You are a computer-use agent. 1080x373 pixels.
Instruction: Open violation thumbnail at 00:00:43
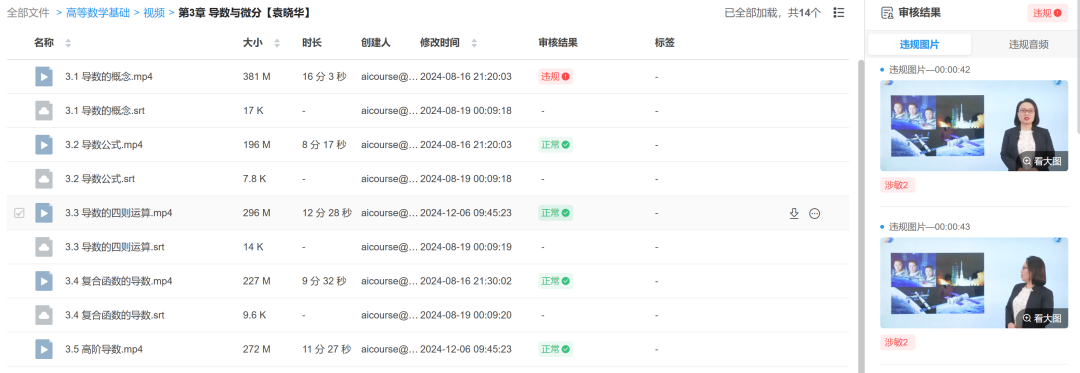tap(973, 282)
